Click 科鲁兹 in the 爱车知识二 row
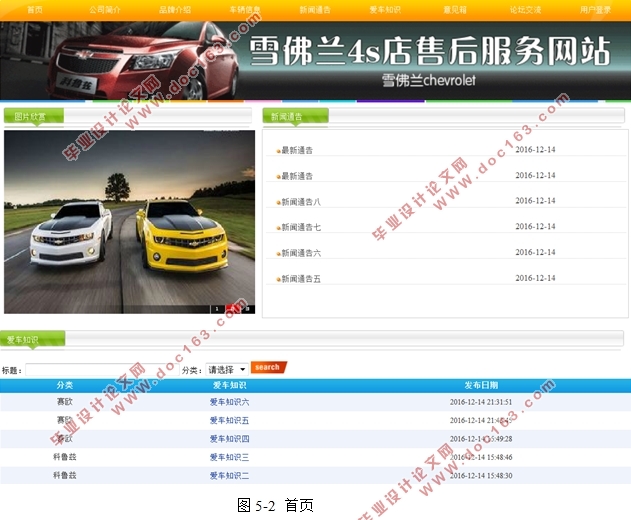The image size is (631, 520). coord(65,476)
